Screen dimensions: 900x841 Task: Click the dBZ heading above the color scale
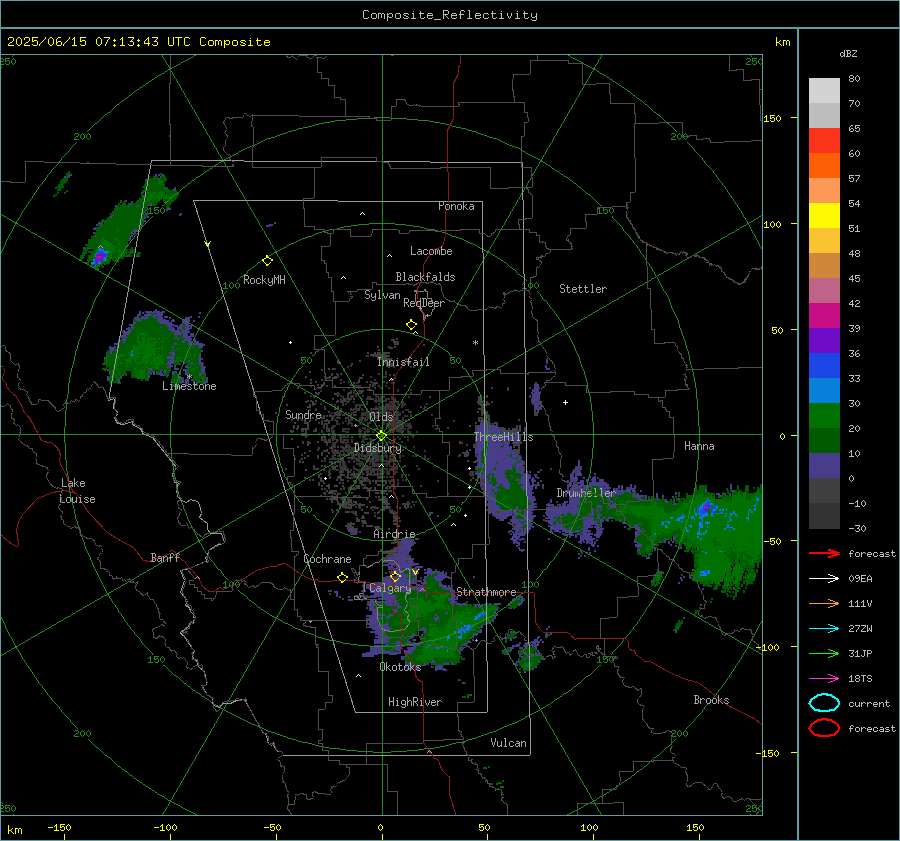(x=848, y=54)
